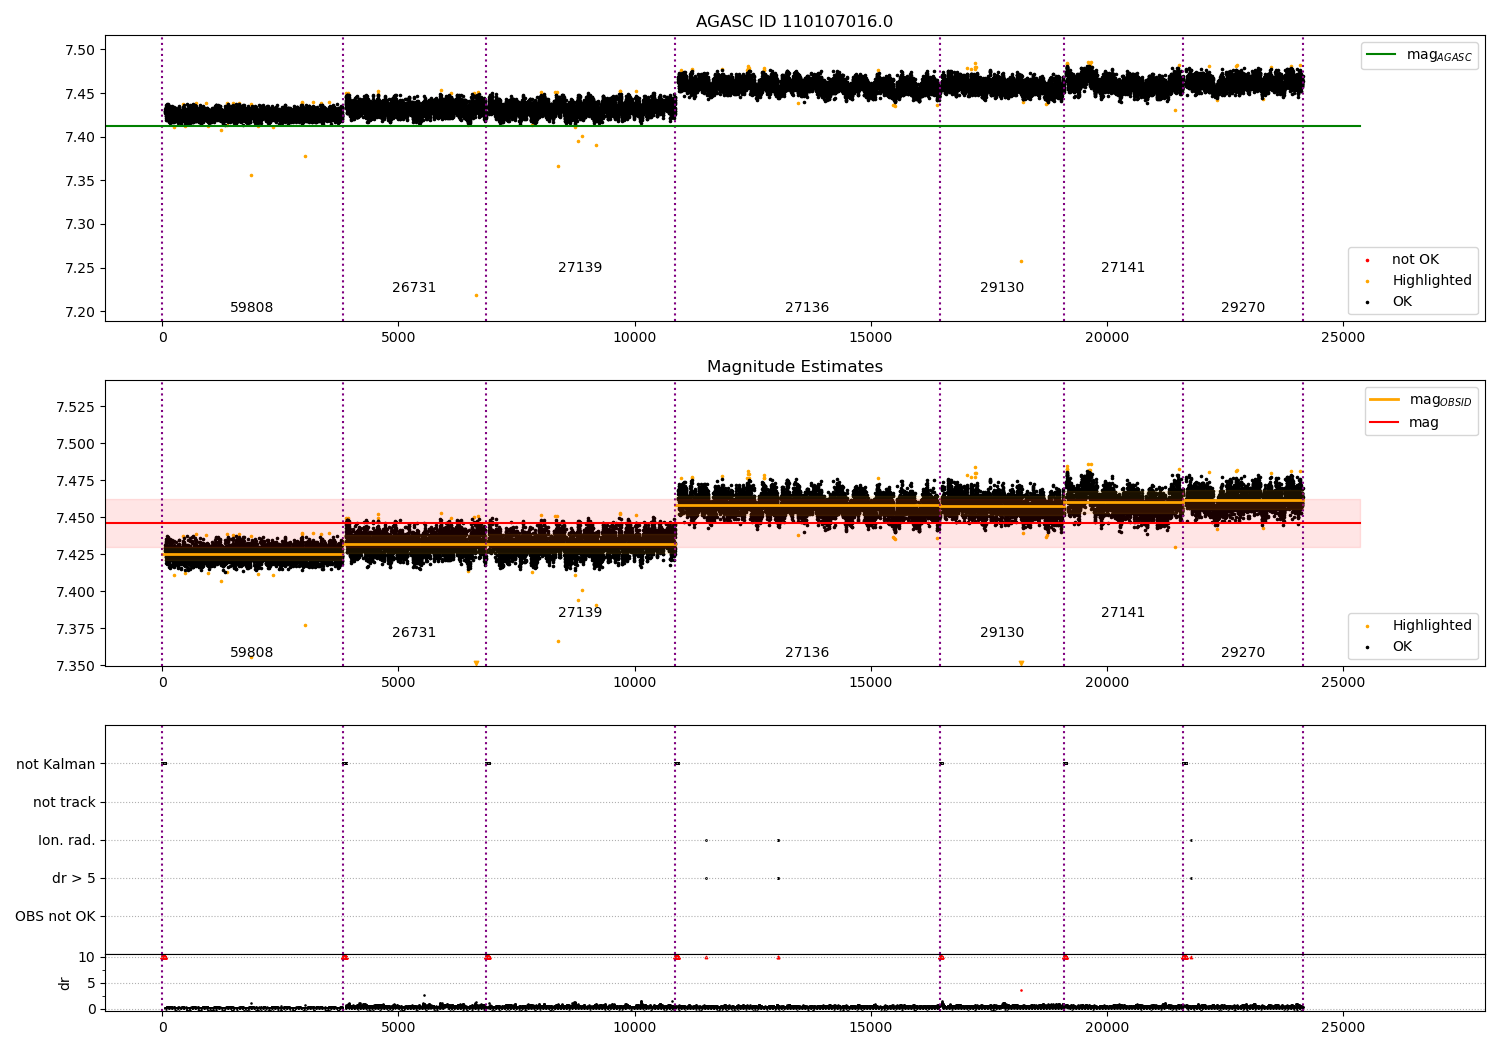Image resolution: width=1500 pixels, height=1050 pixels.
Task: Click obsid label 27136 in Magnitude Estimates plot
Action: [x=807, y=653]
